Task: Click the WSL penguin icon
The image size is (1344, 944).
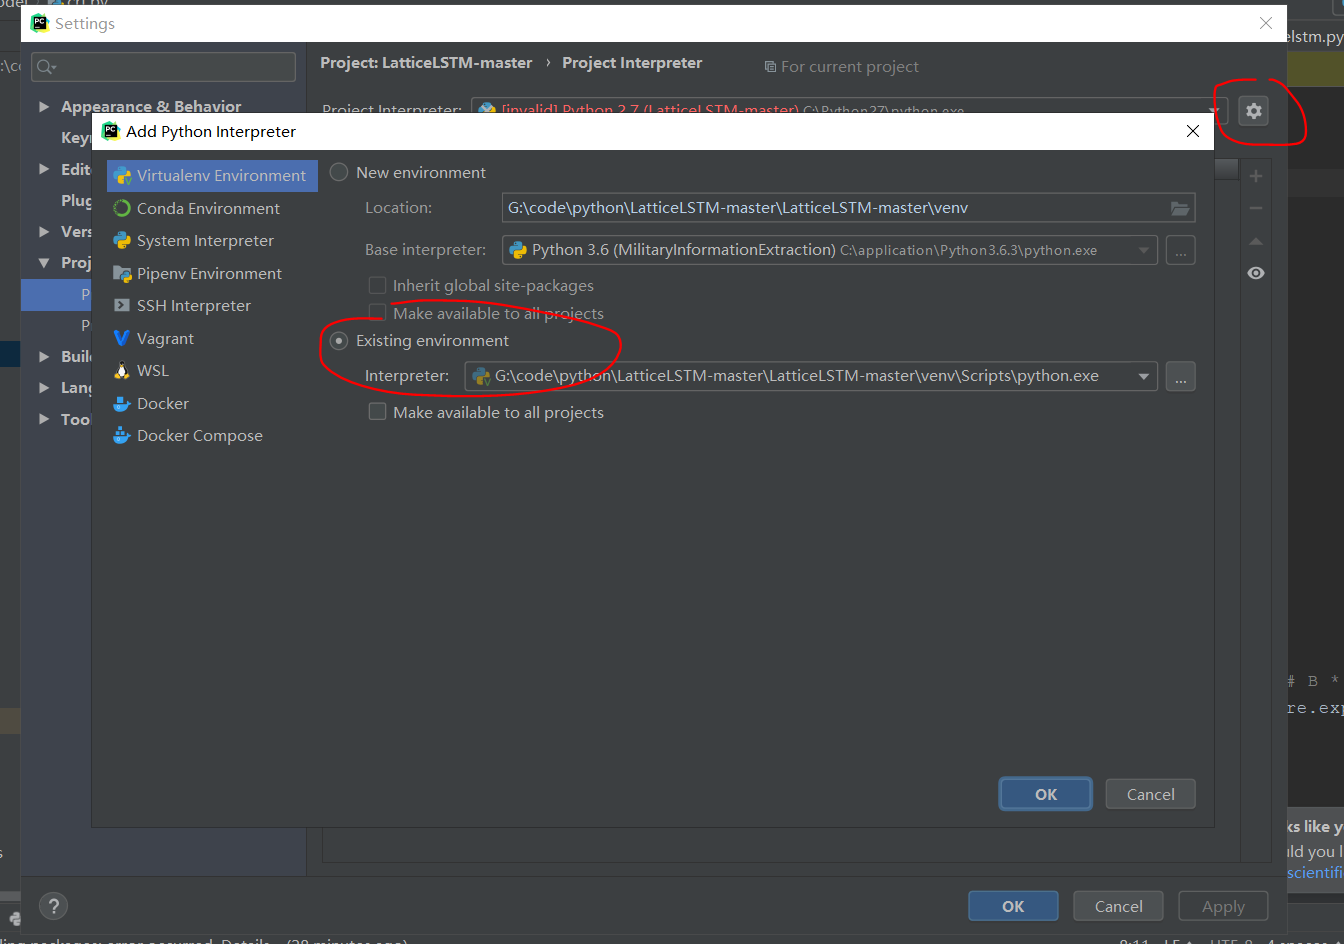Action: pos(122,371)
